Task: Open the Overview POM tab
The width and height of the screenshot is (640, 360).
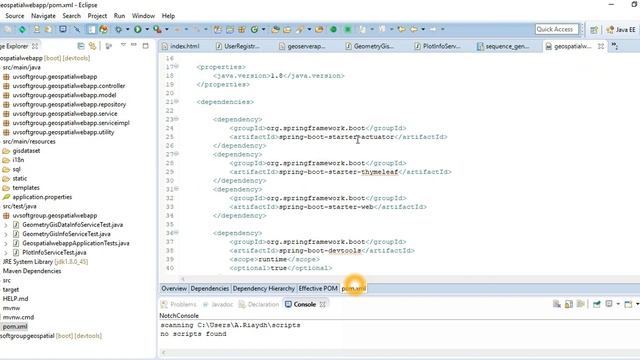Action: (x=174, y=289)
